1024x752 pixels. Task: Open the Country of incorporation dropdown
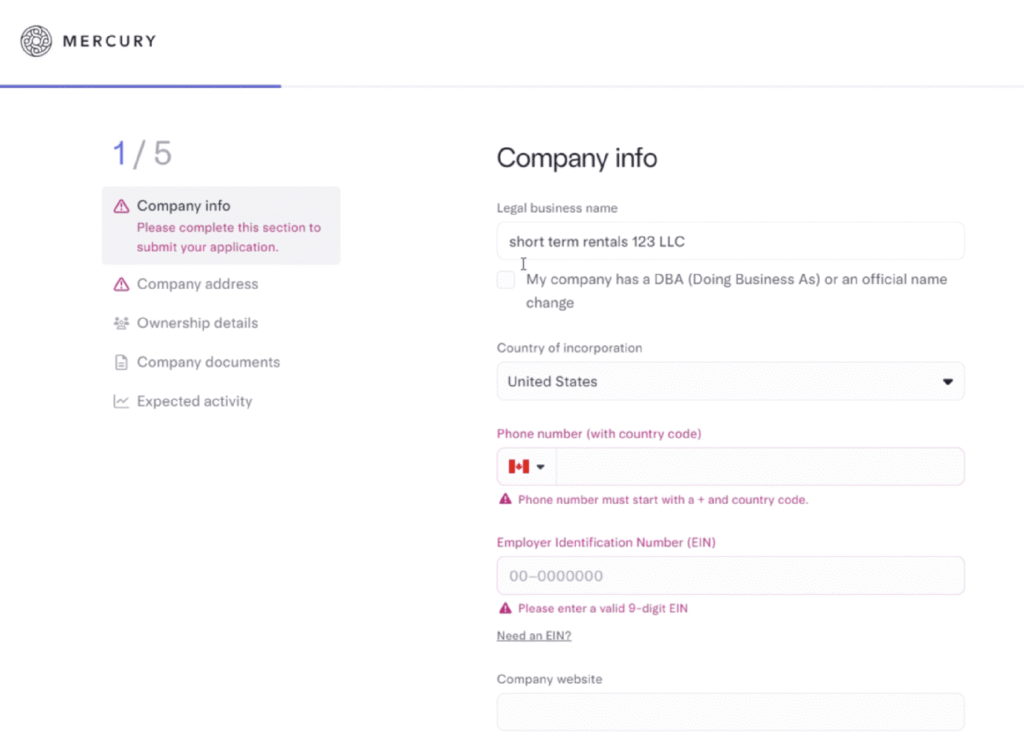pyautogui.click(x=730, y=381)
